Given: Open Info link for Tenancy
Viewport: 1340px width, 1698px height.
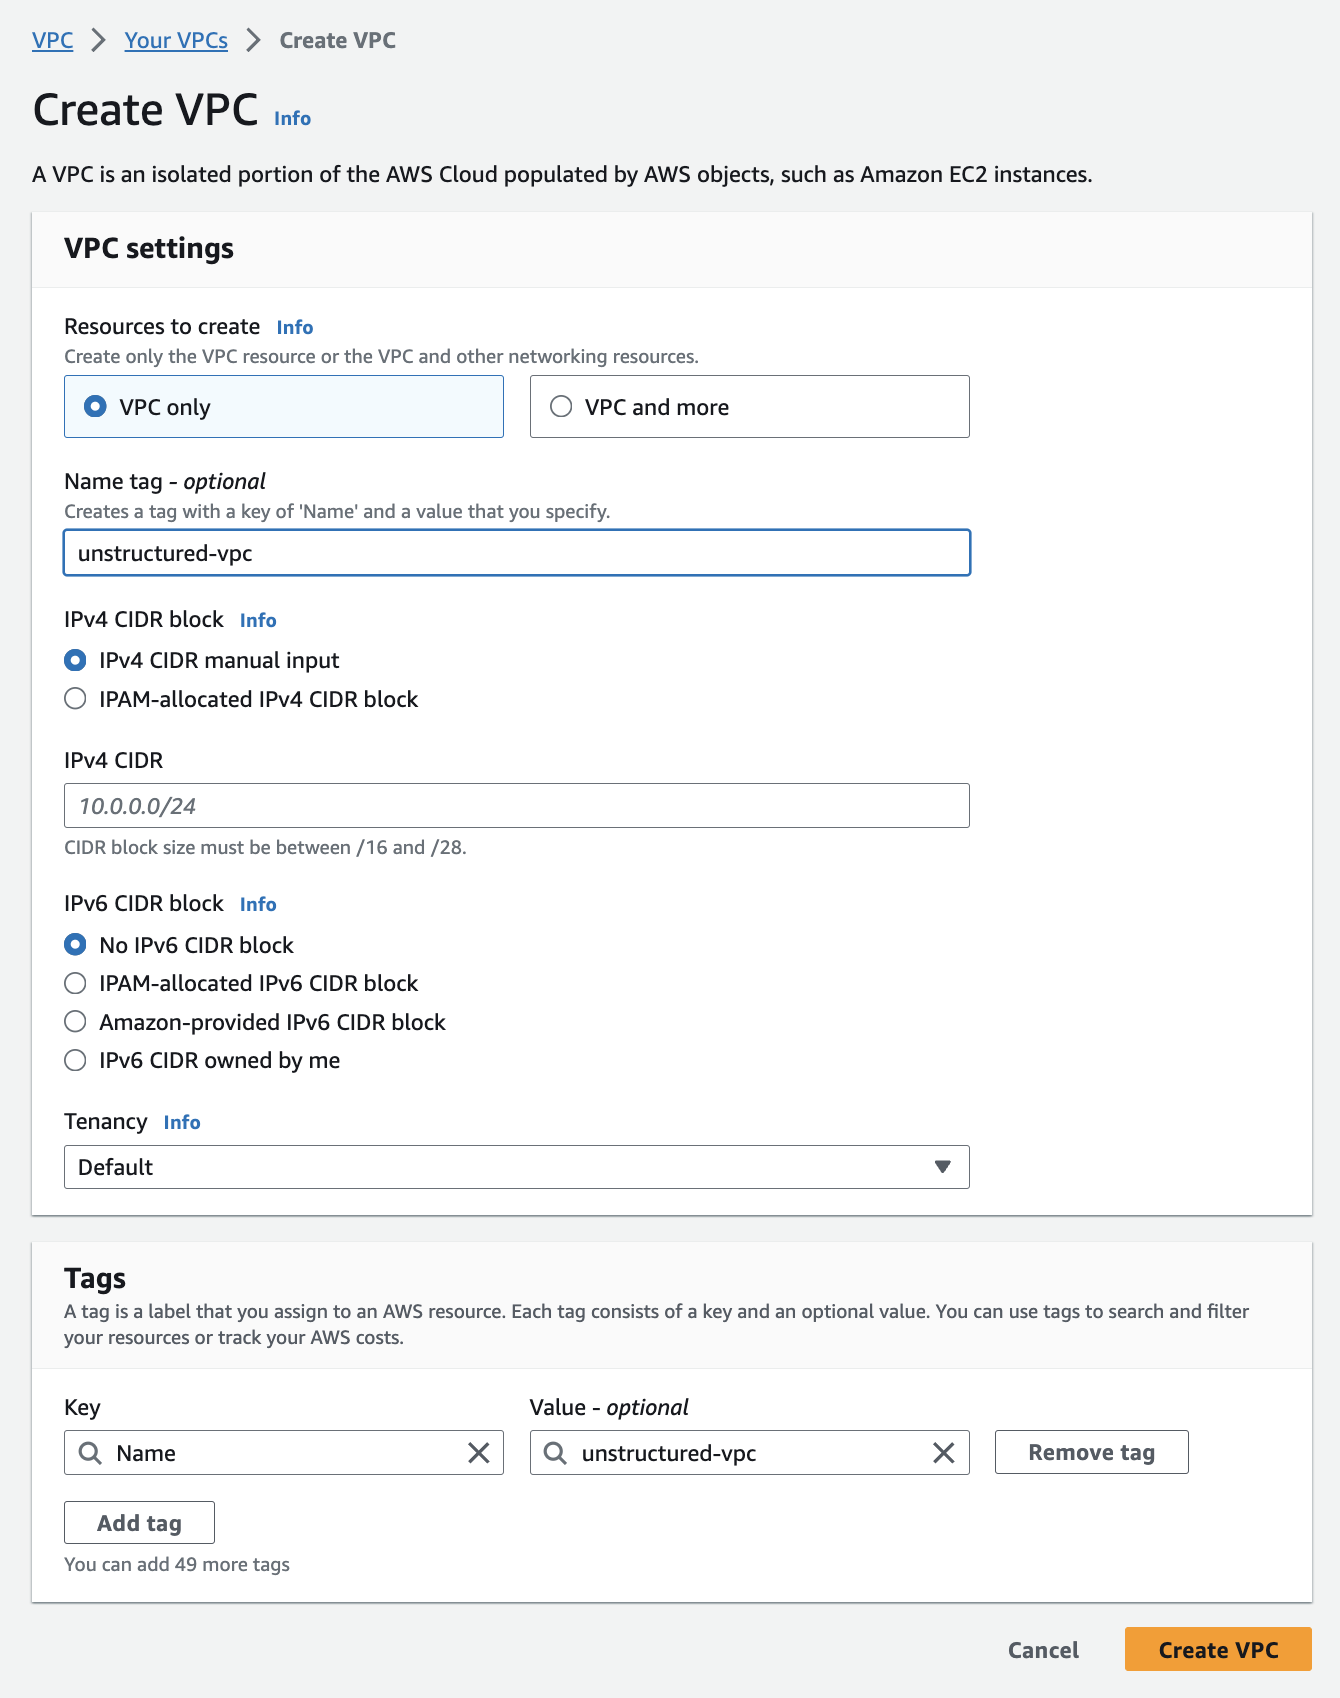Looking at the screenshot, I should pyautogui.click(x=182, y=1122).
